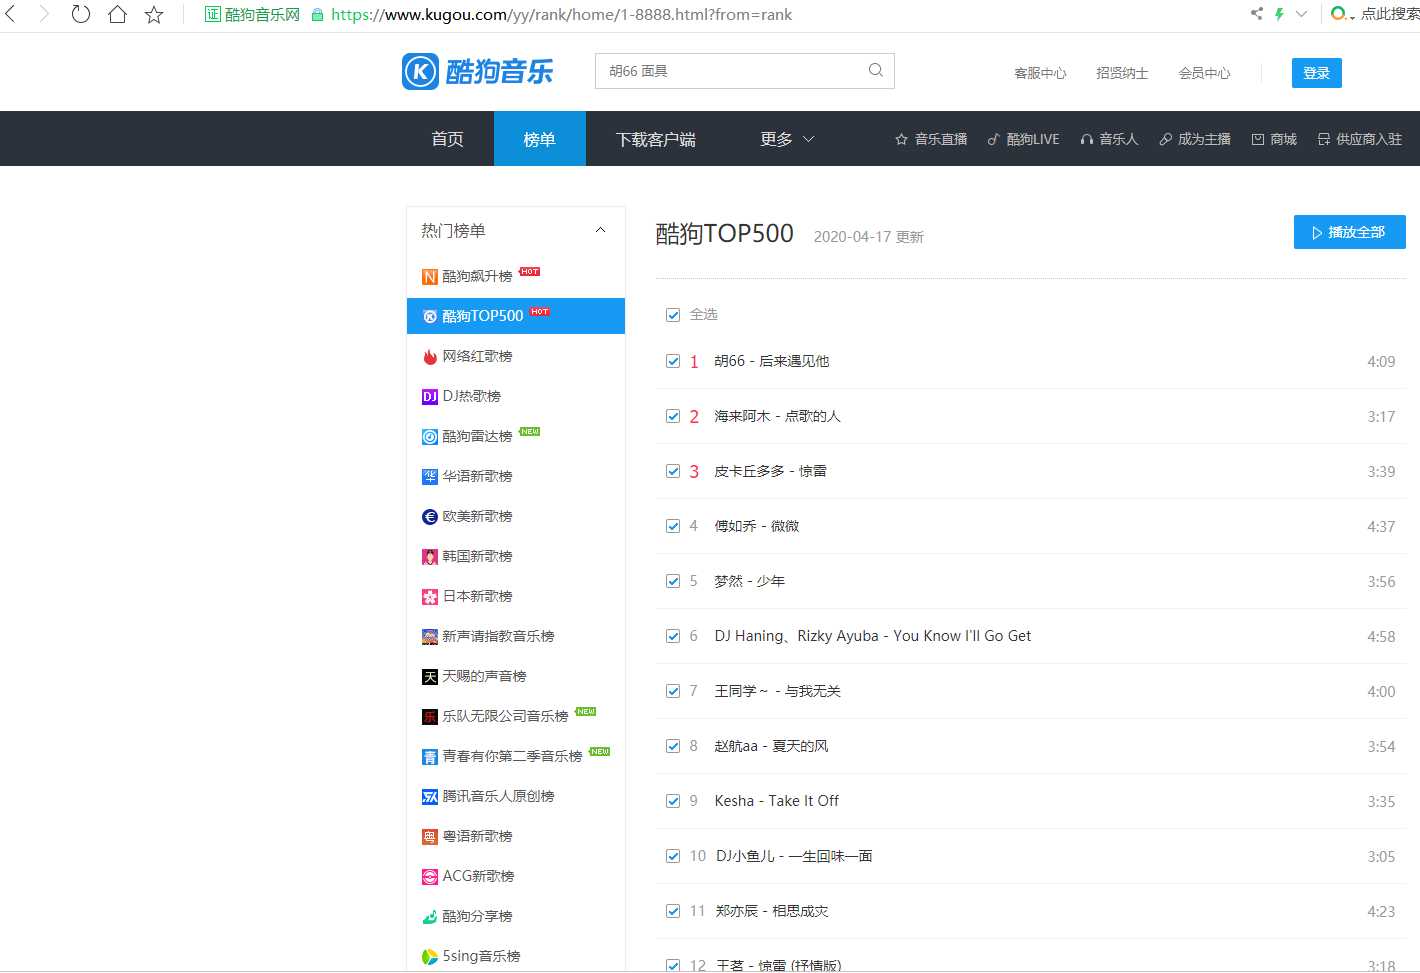The height and width of the screenshot is (973, 1420).
Task: Open the search engine selector dropdown
Action: pos(1343,14)
